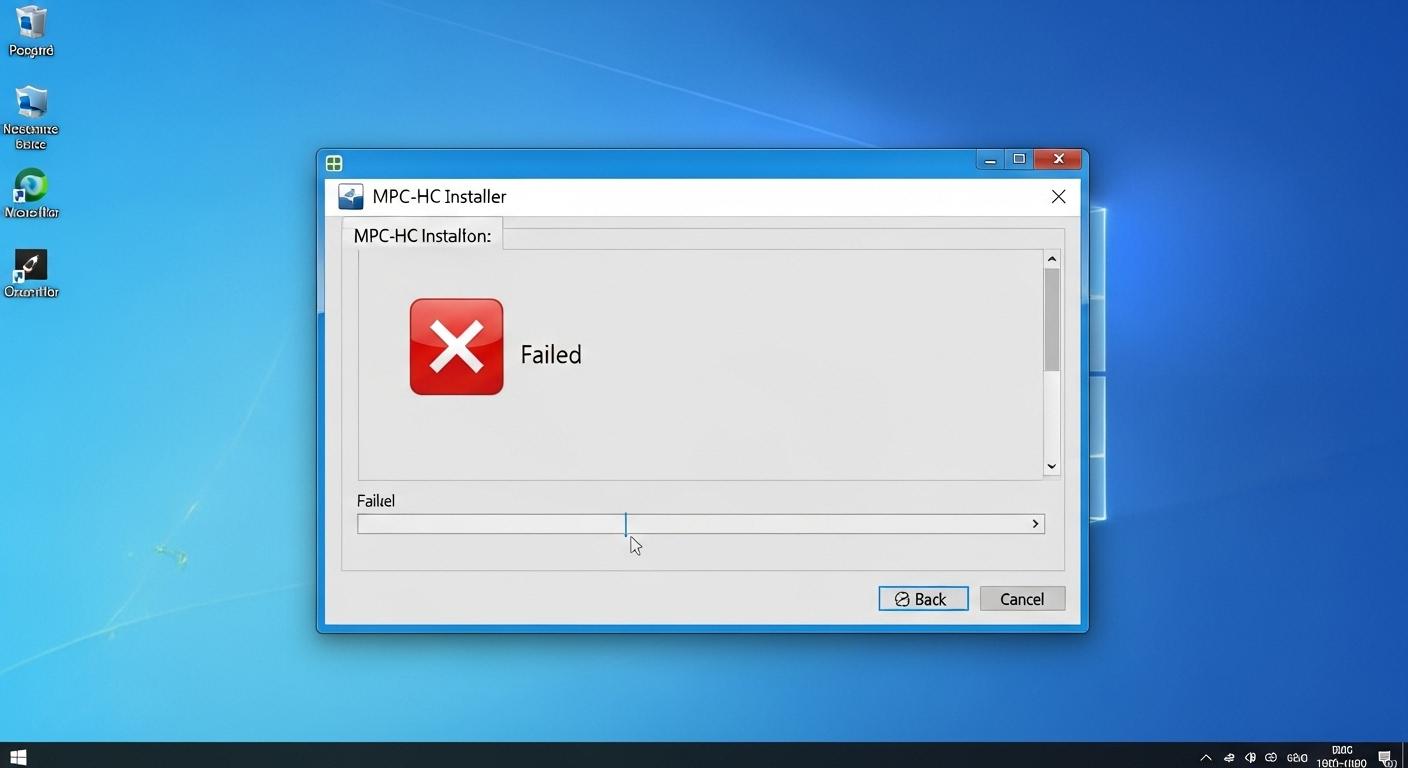Screen dimensions: 1408x768
Task: Select the MPC-HC Installation tab
Action: point(422,236)
